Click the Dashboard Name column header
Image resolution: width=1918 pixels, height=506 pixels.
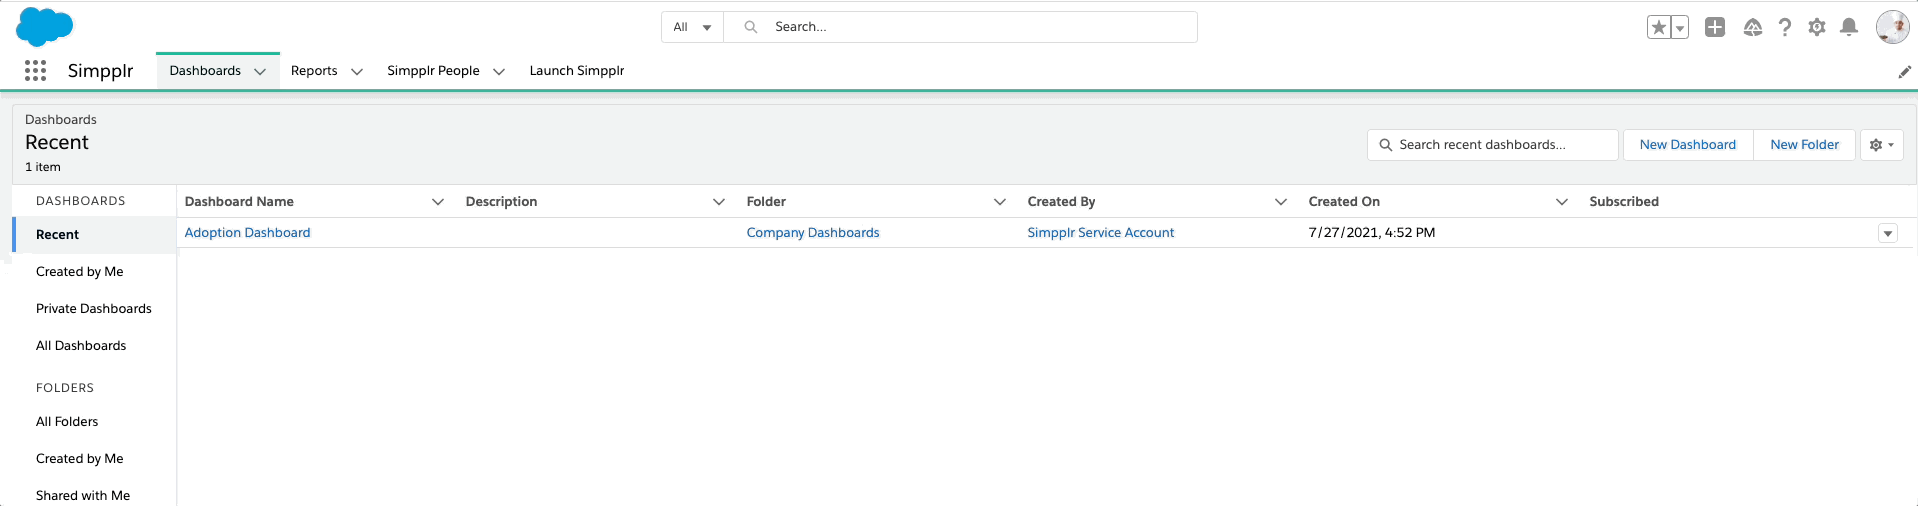(x=239, y=202)
